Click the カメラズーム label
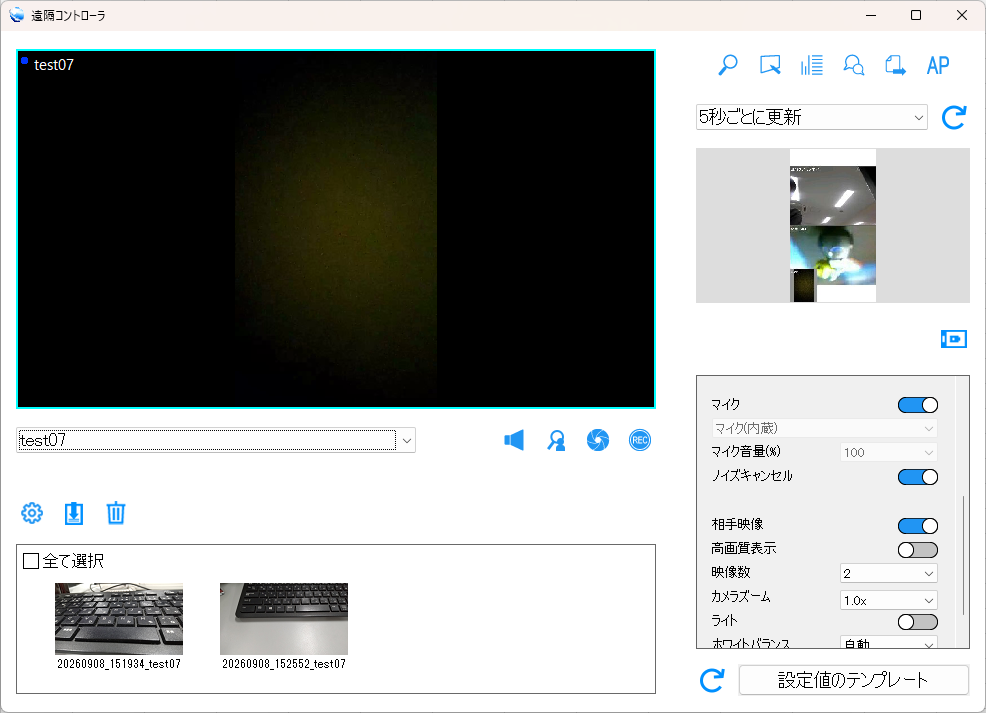 pyautogui.click(x=741, y=597)
